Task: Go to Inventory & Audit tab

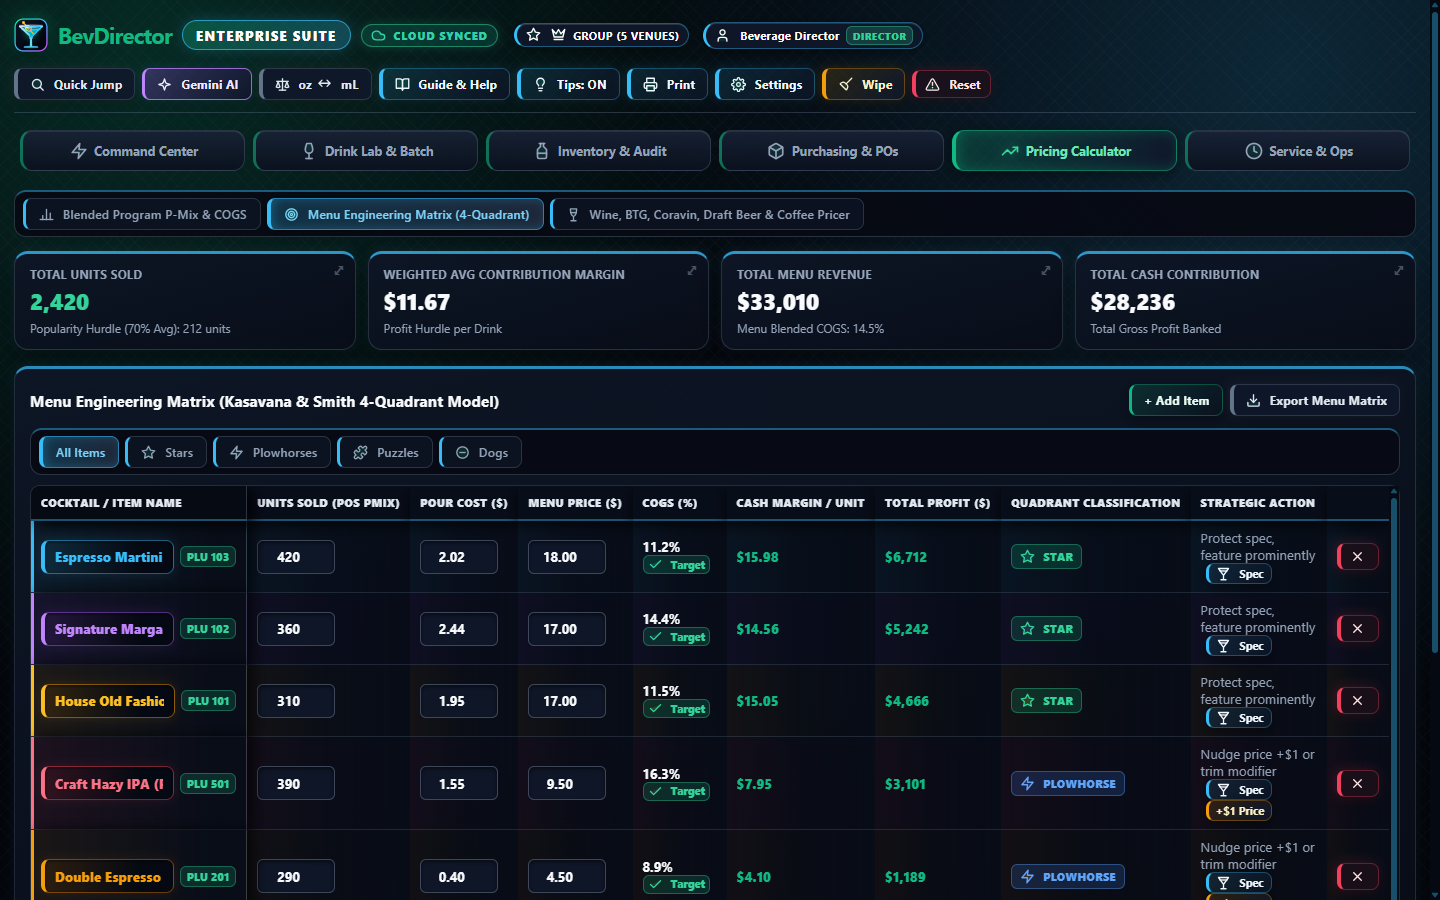Action: (x=599, y=151)
